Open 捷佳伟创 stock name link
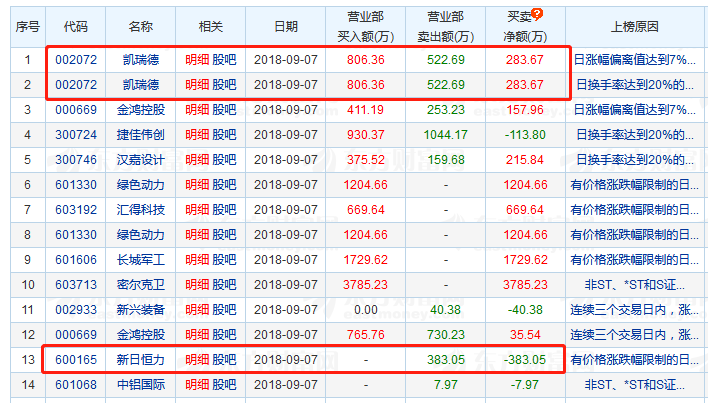This screenshot has width=708, height=403. 140,133
